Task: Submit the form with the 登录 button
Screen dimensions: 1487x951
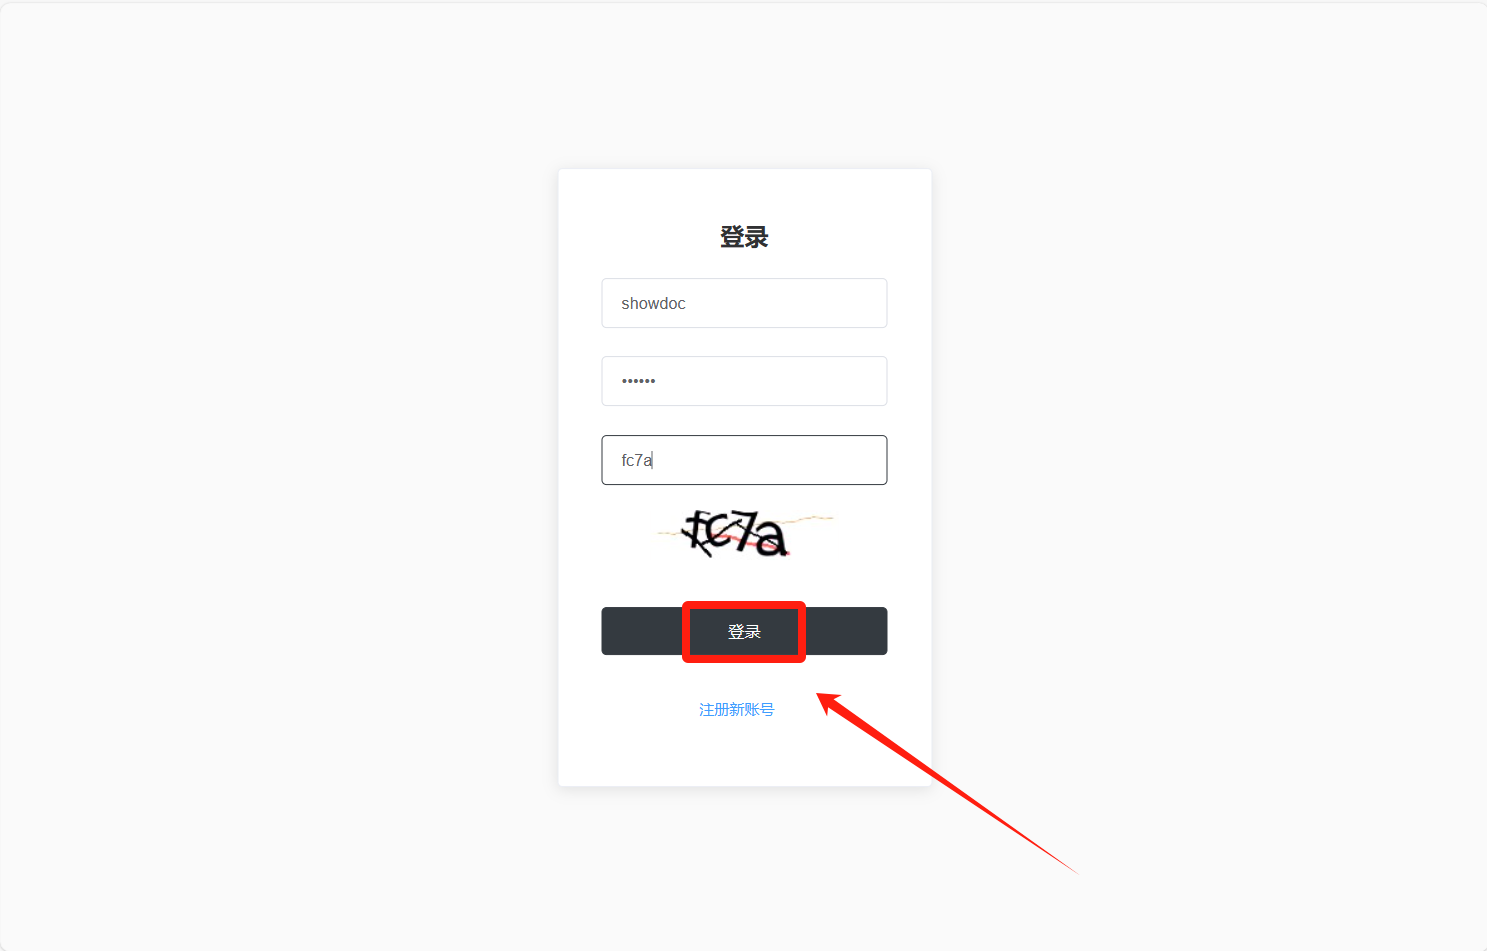Action: click(744, 631)
